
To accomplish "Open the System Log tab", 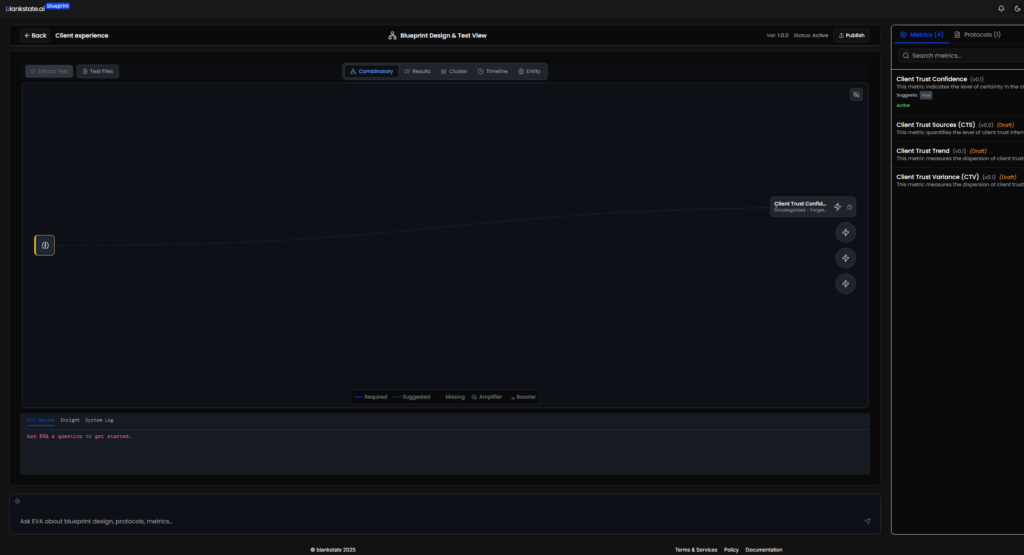I will coord(99,420).
